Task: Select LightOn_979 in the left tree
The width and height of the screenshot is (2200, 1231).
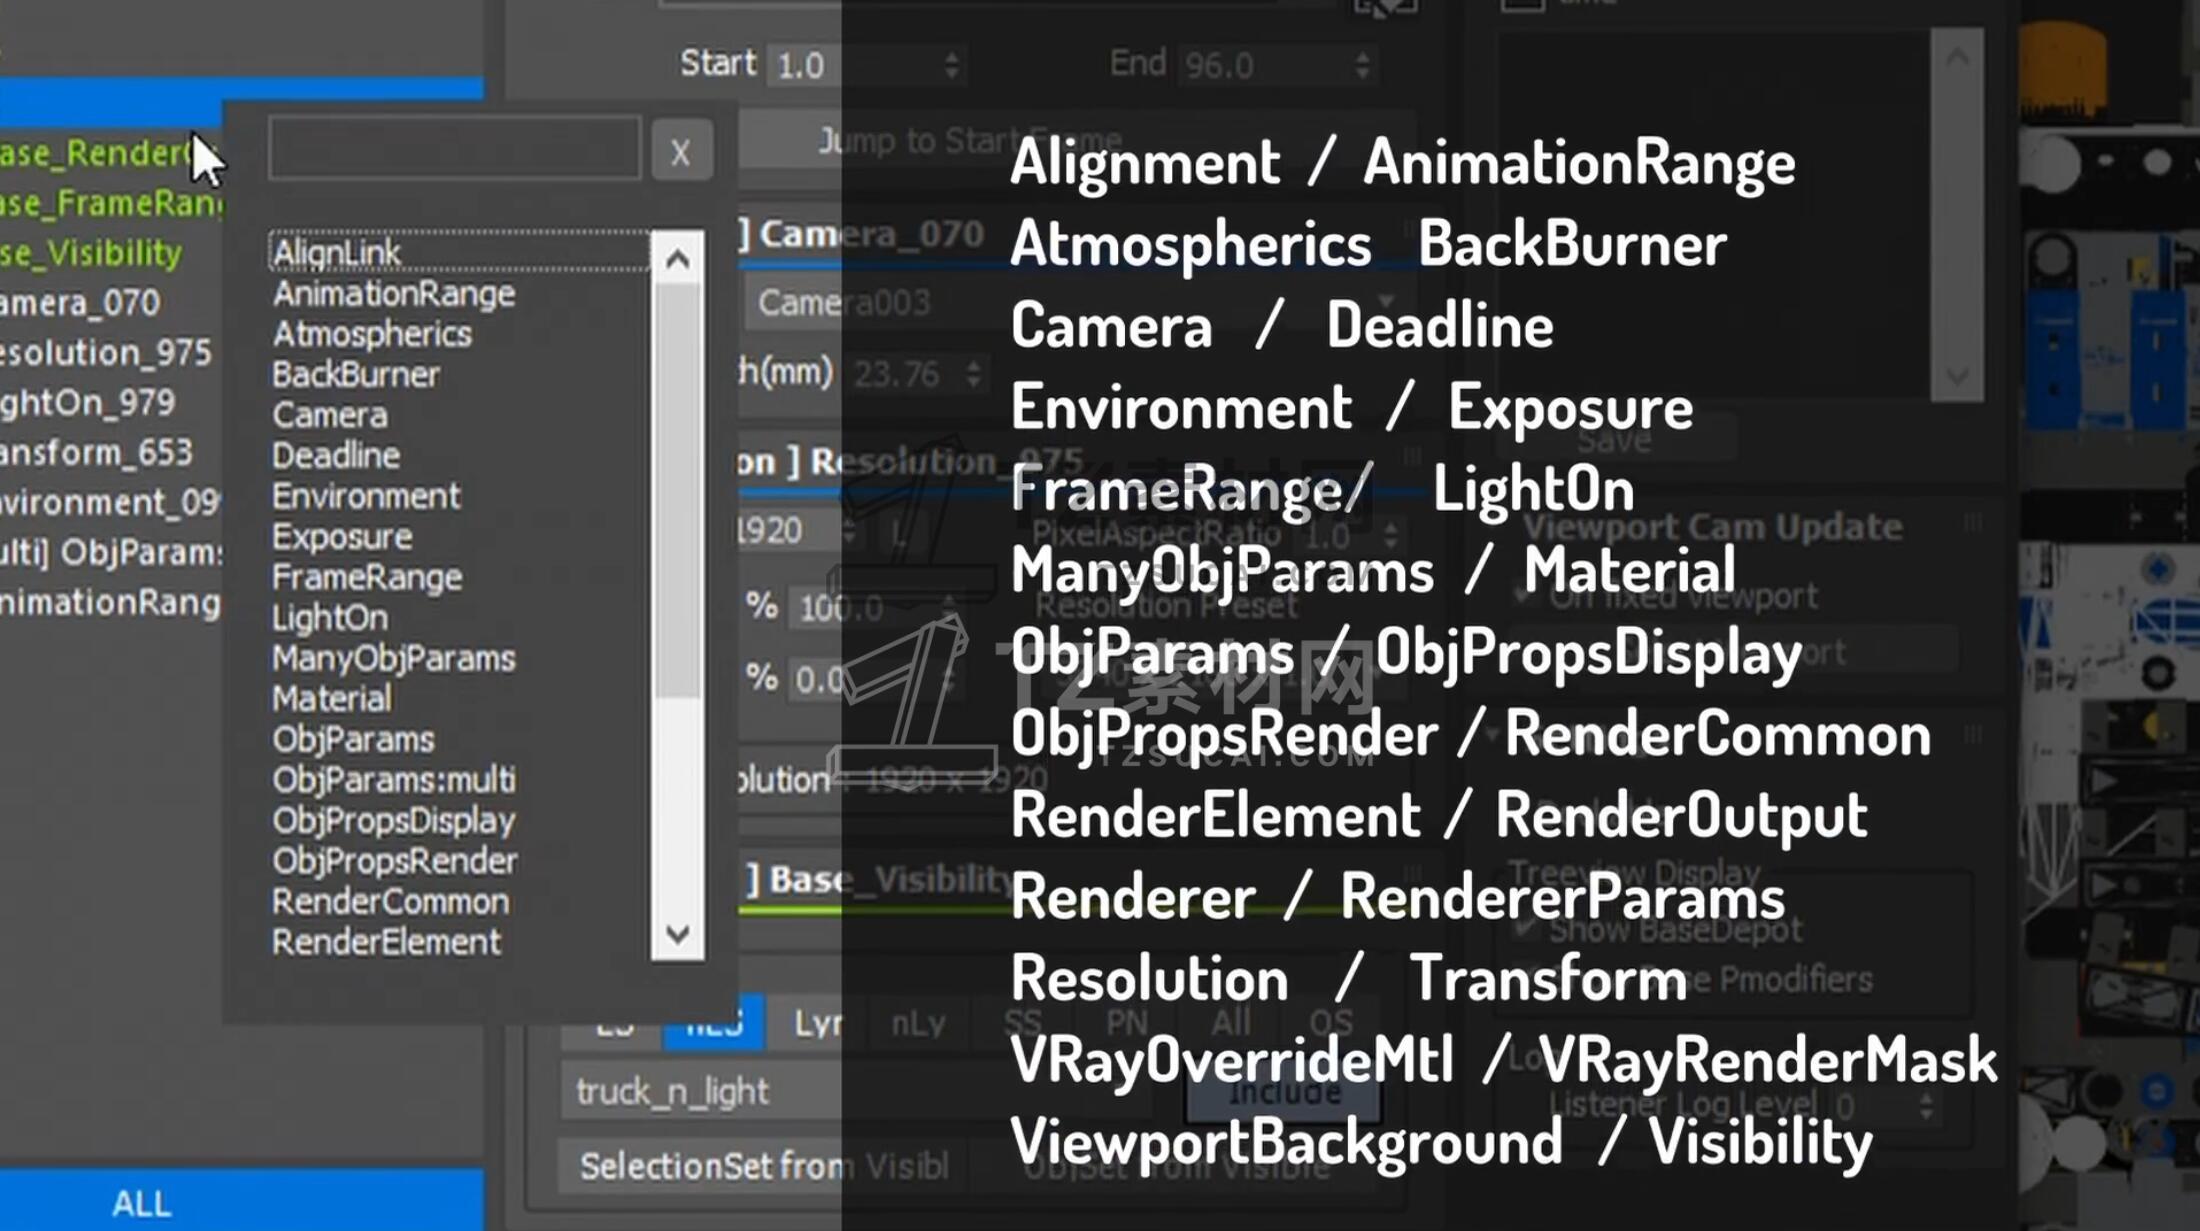Action: pos(88,402)
